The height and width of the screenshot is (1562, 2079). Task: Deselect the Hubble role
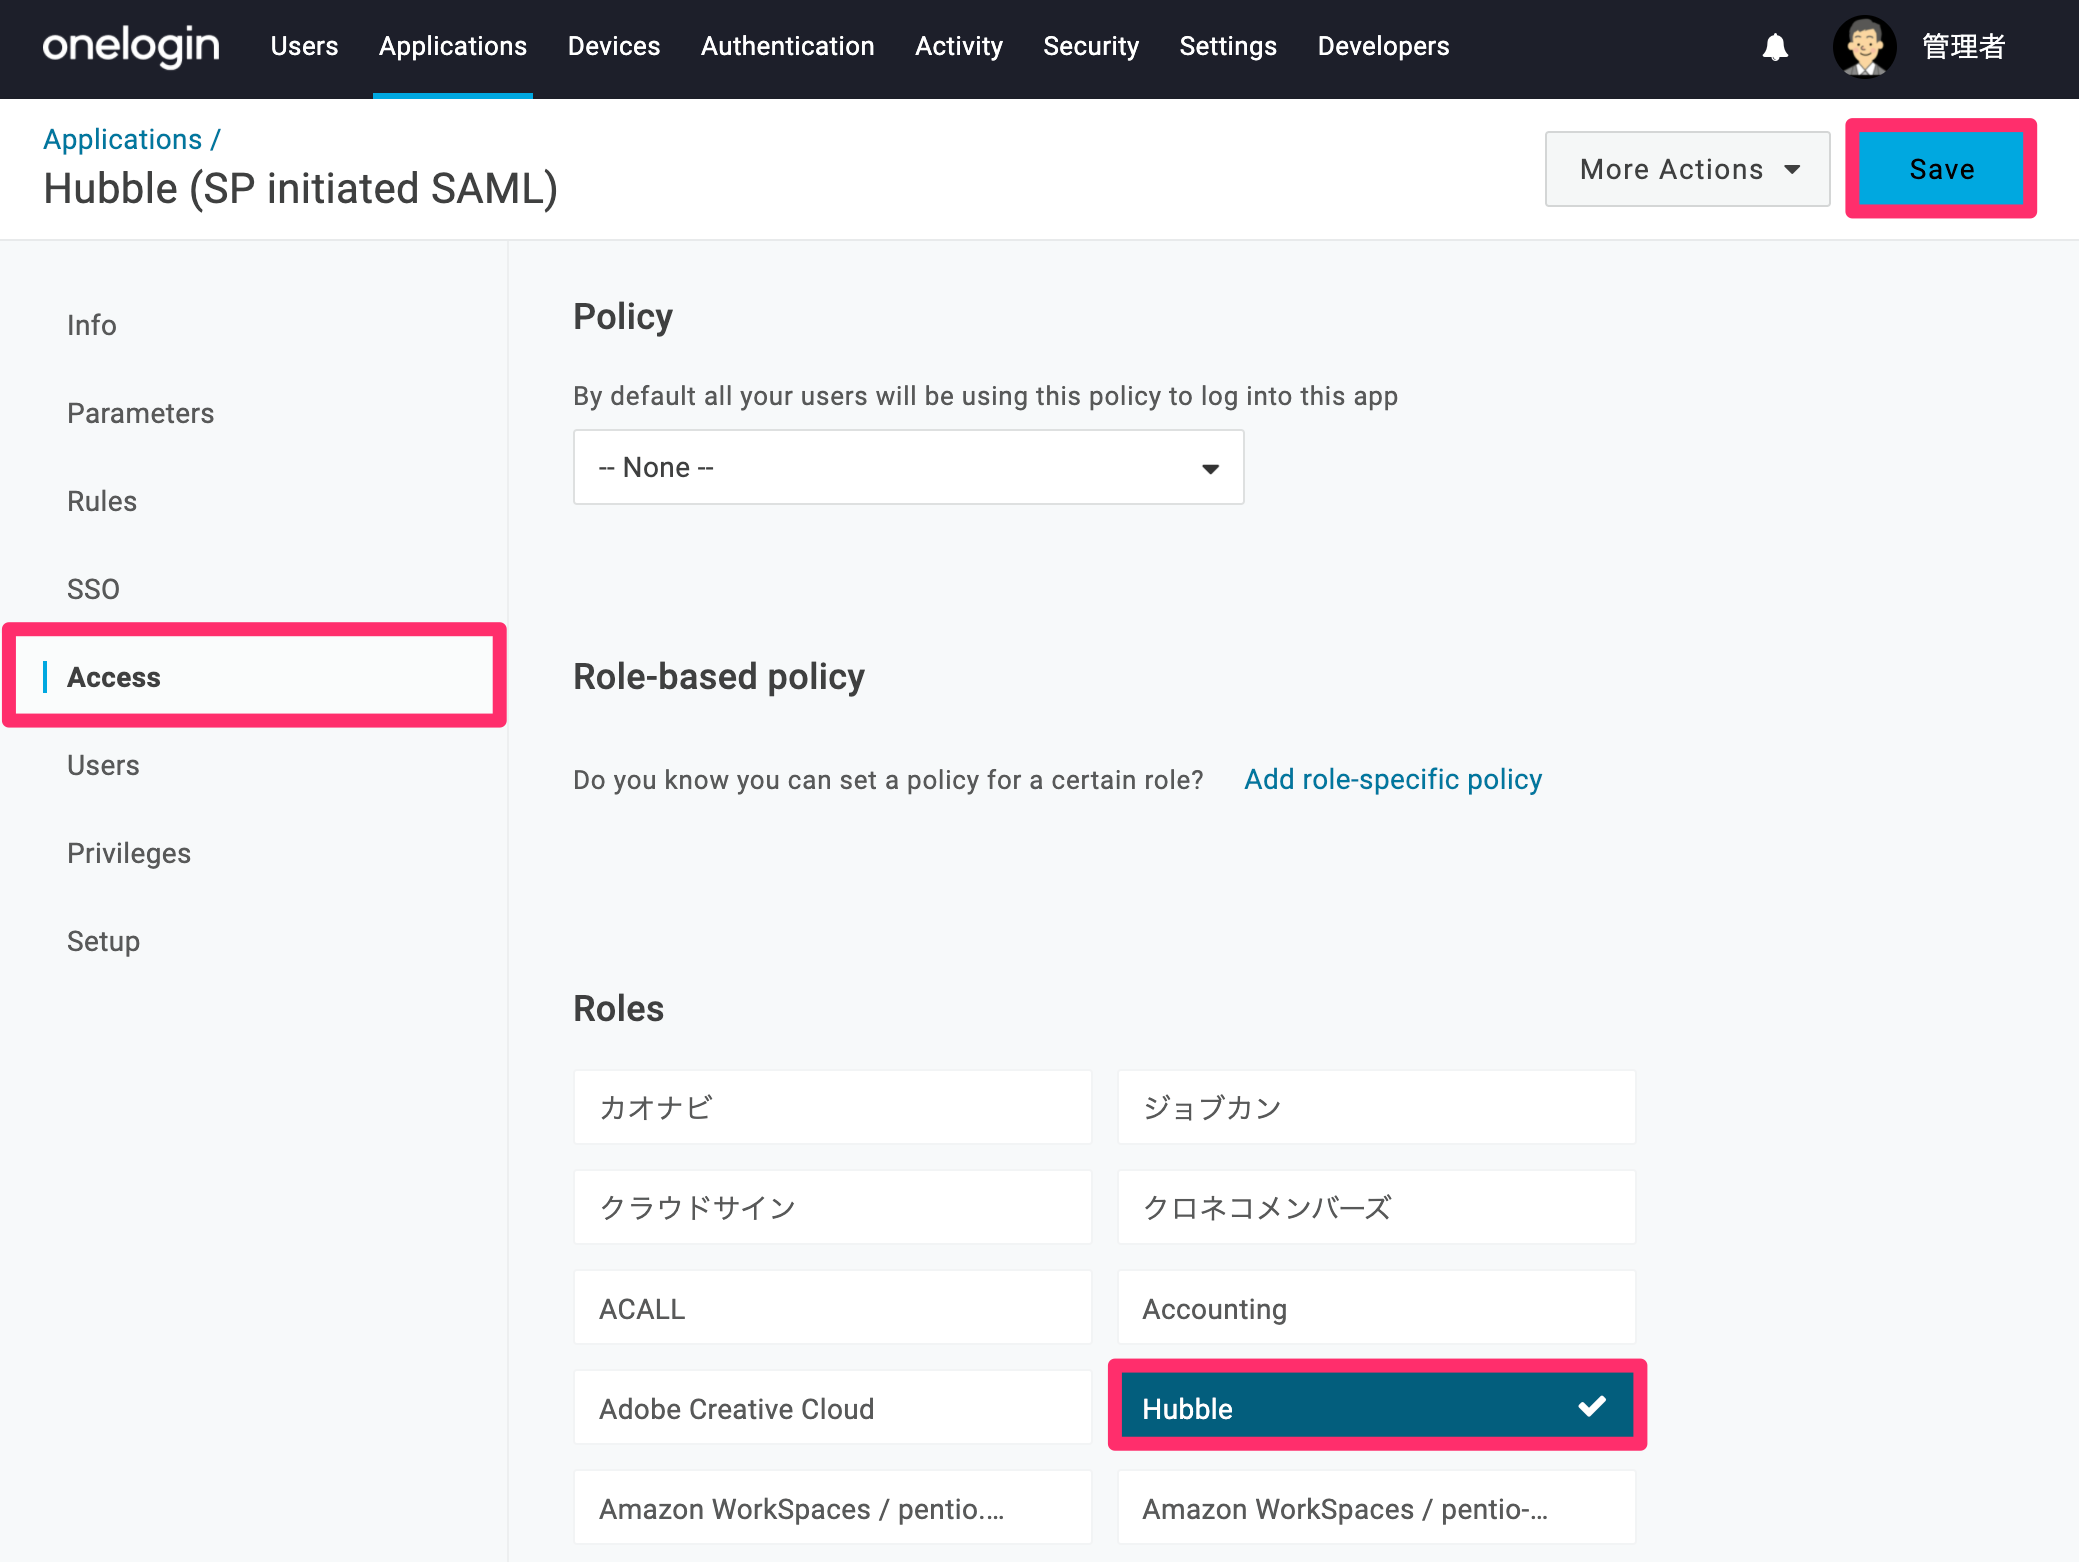click(x=1376, y=1407)
